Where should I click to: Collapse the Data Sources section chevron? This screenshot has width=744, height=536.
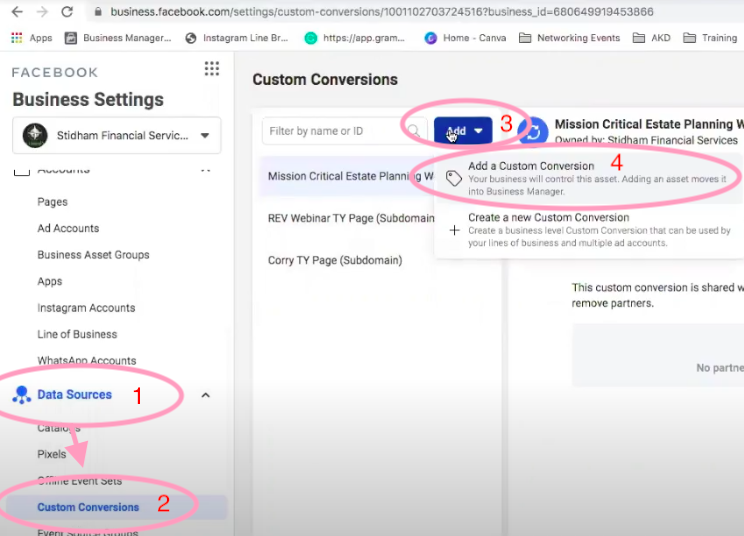pos(205,395)
